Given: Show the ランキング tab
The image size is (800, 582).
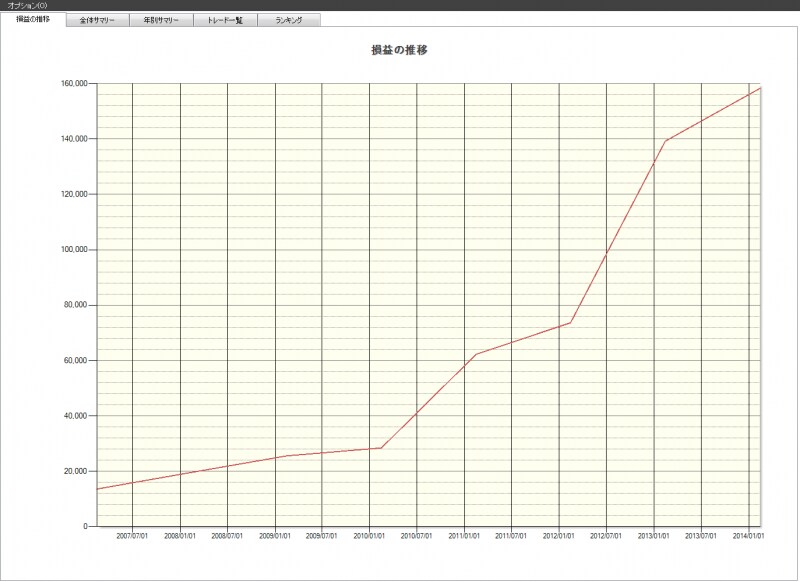Looking at the screenshot, I should (289, 20).
